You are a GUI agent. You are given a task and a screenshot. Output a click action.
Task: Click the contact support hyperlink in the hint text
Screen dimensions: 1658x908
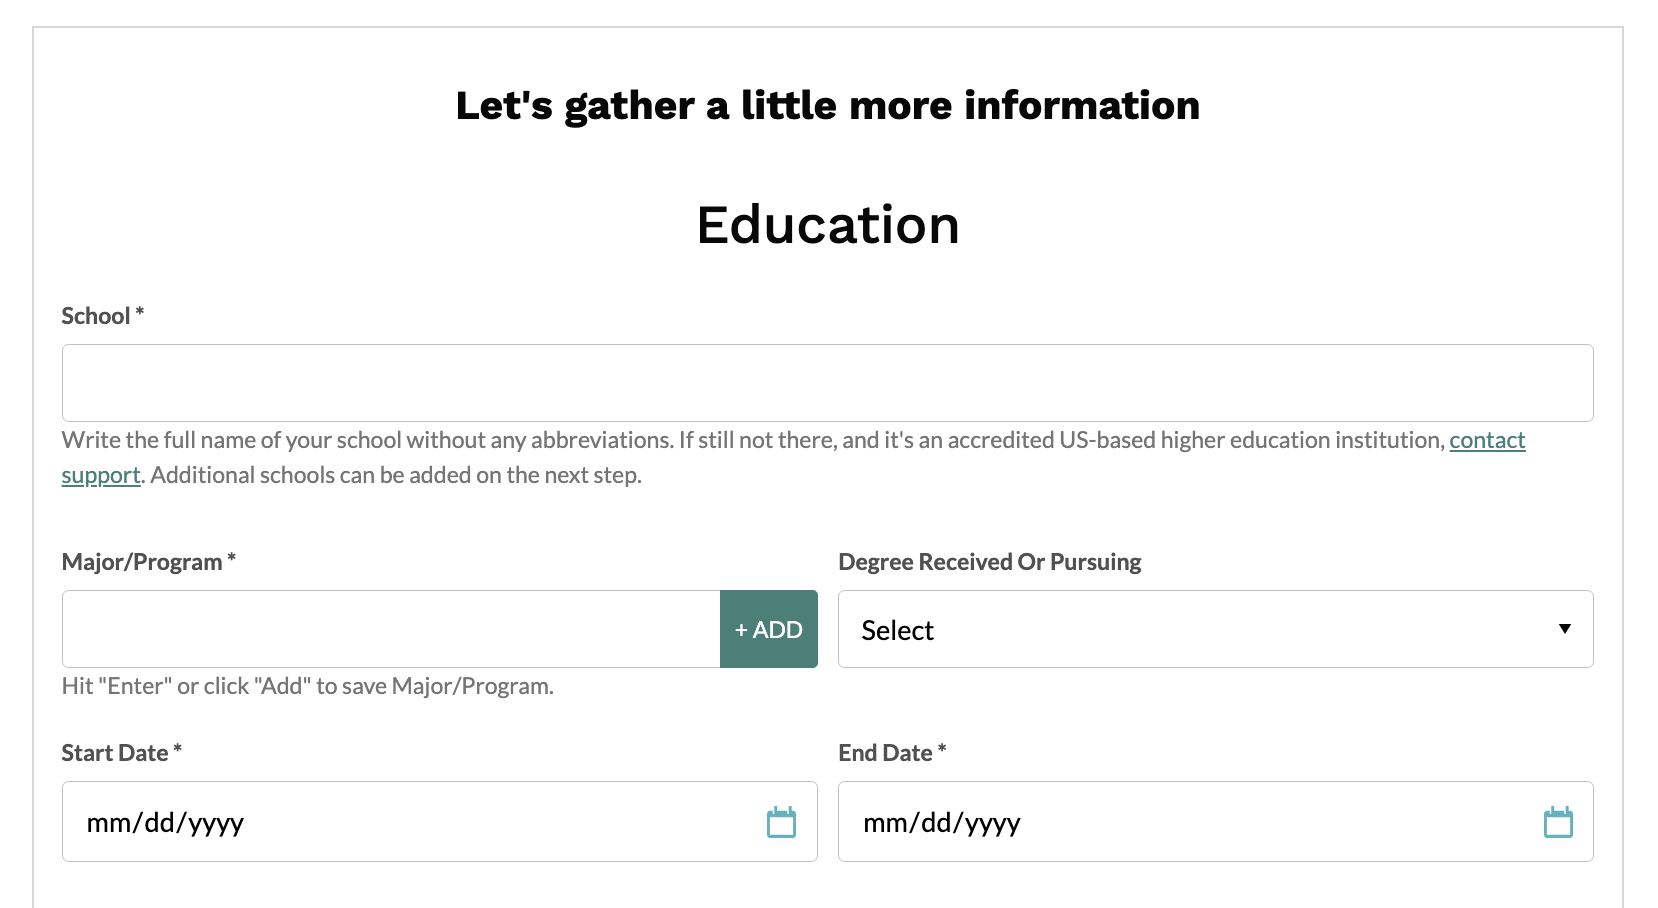[x=1487, y=440]
